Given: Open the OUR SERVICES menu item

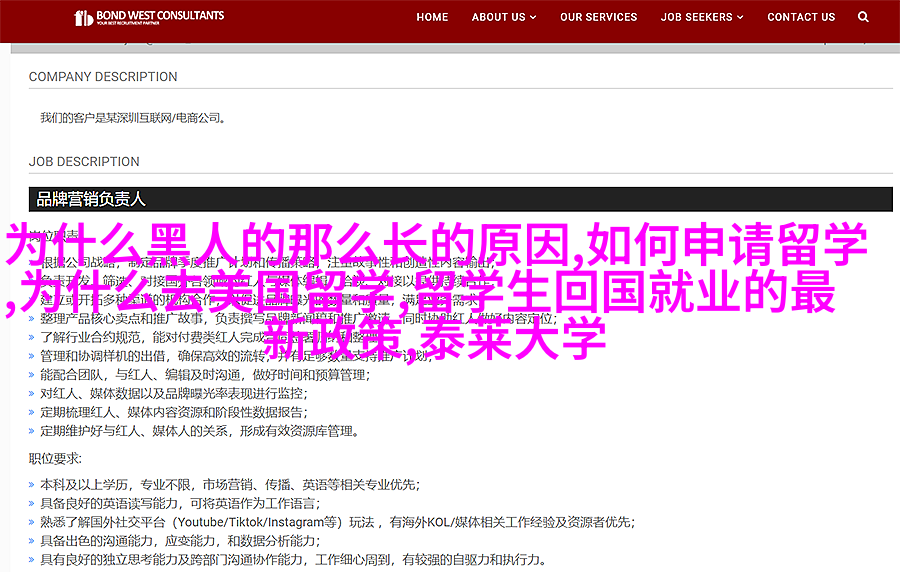Looking at the screenshot, I should (598, 17).
